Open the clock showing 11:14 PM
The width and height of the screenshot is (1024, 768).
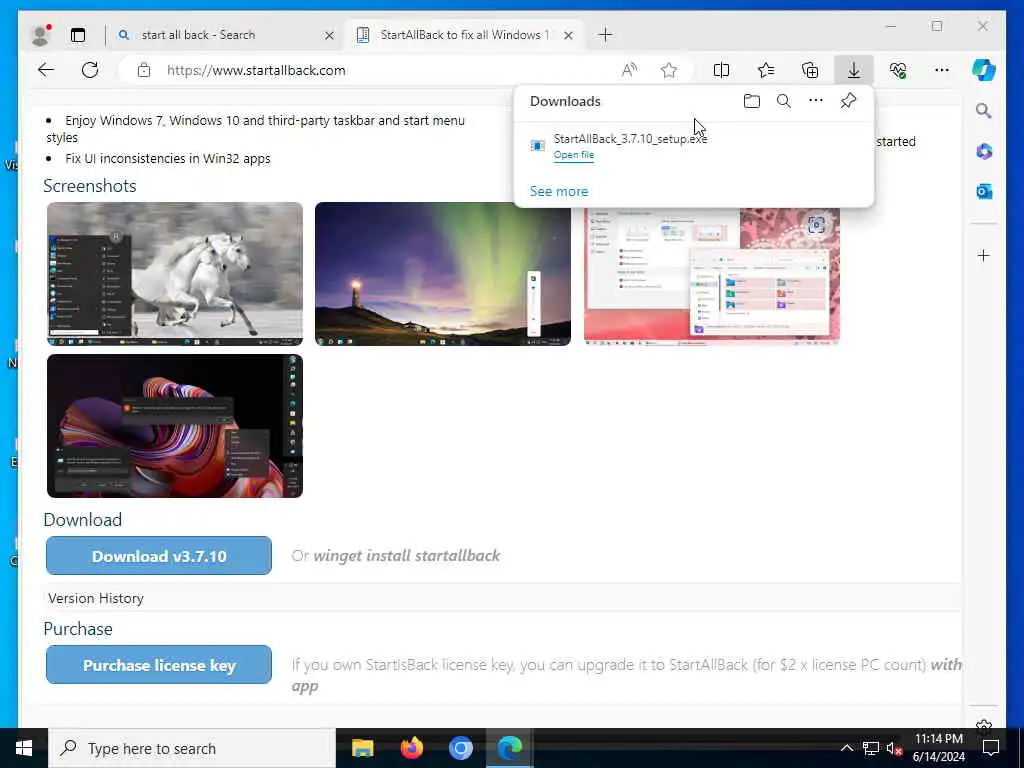(x=938, y=748)
